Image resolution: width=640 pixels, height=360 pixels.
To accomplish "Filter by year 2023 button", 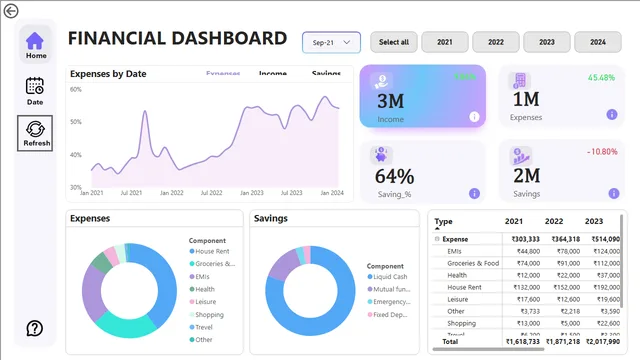I will pos(547,42).
